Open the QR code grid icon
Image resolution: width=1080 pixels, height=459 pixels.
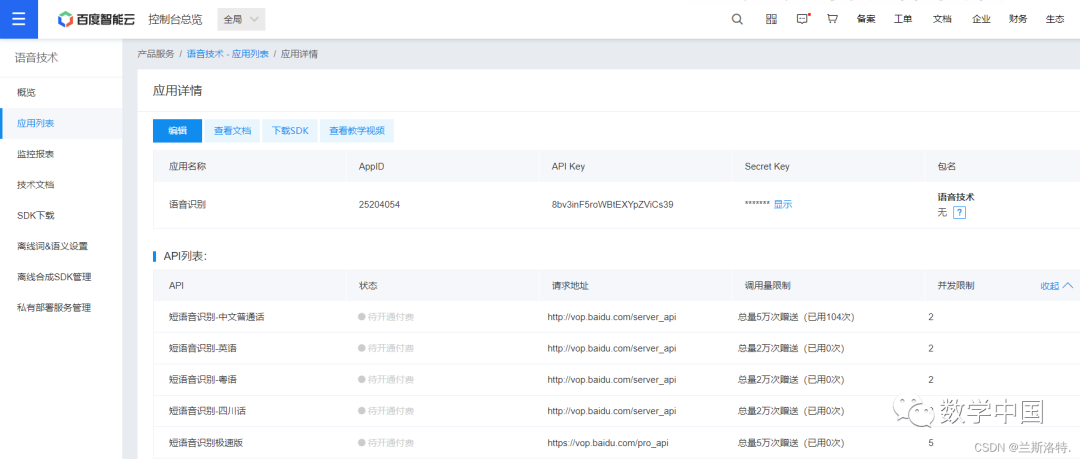pyautogui.click(x=771, y=19)
